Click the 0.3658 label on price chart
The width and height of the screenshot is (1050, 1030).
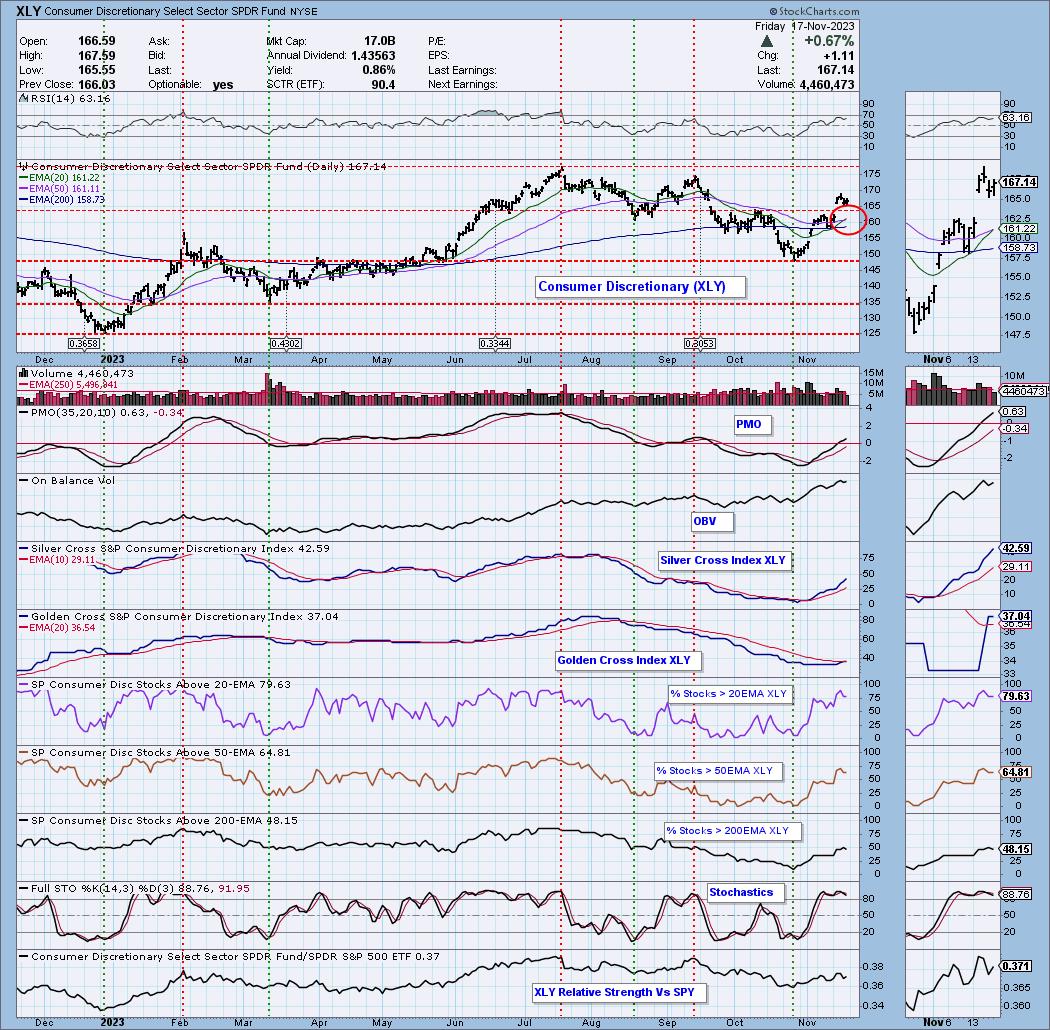[84, 344]
